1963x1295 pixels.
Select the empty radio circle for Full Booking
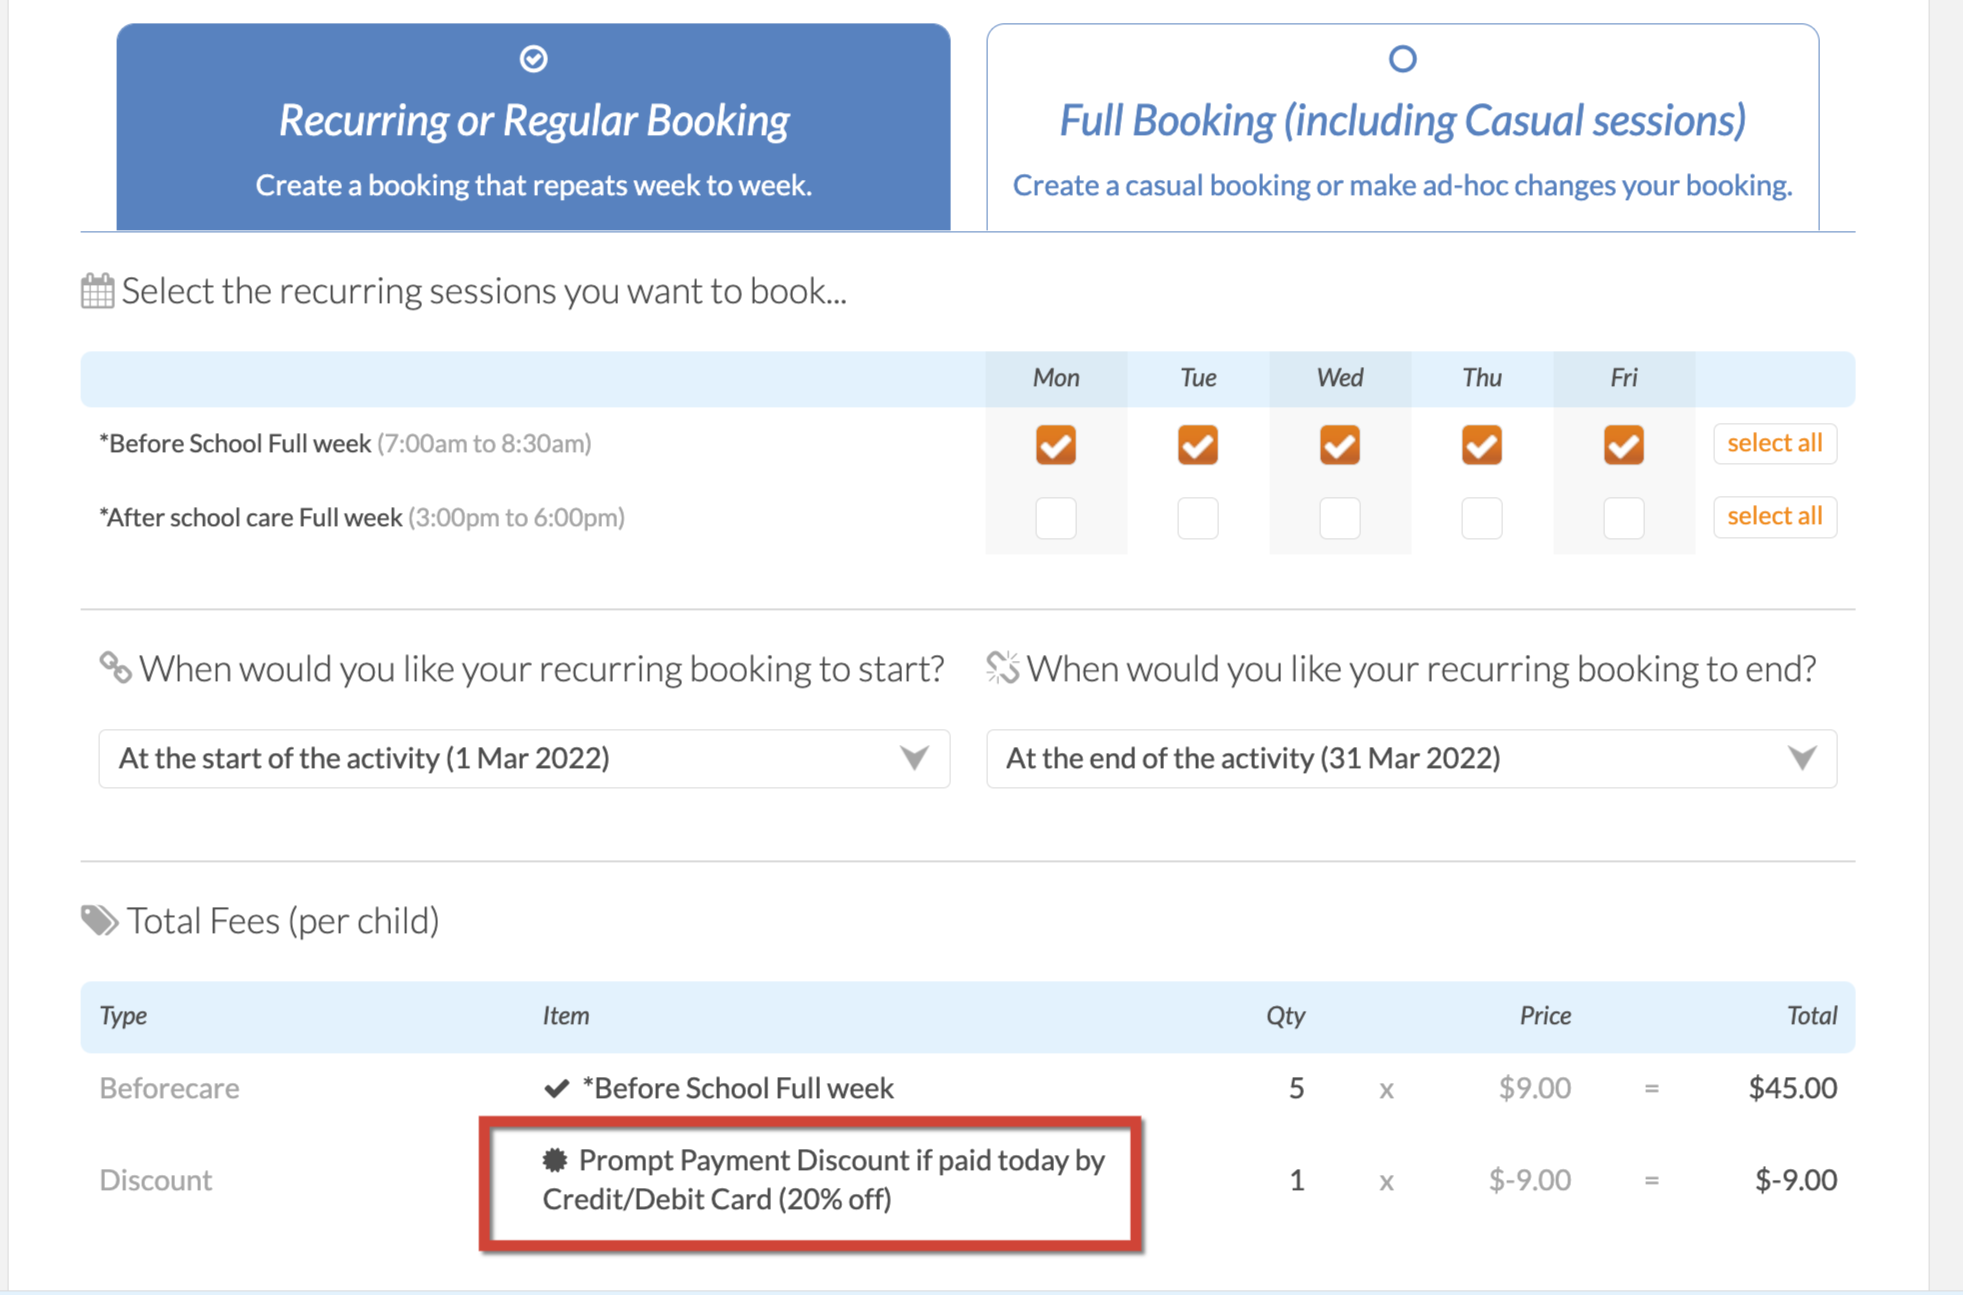[1403, 59]
